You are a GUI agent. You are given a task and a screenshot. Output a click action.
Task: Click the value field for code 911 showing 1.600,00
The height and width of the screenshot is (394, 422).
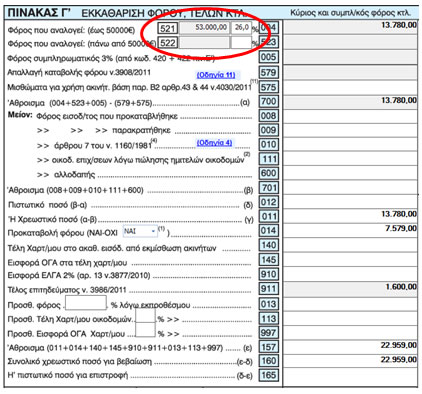tap(350, 289)
